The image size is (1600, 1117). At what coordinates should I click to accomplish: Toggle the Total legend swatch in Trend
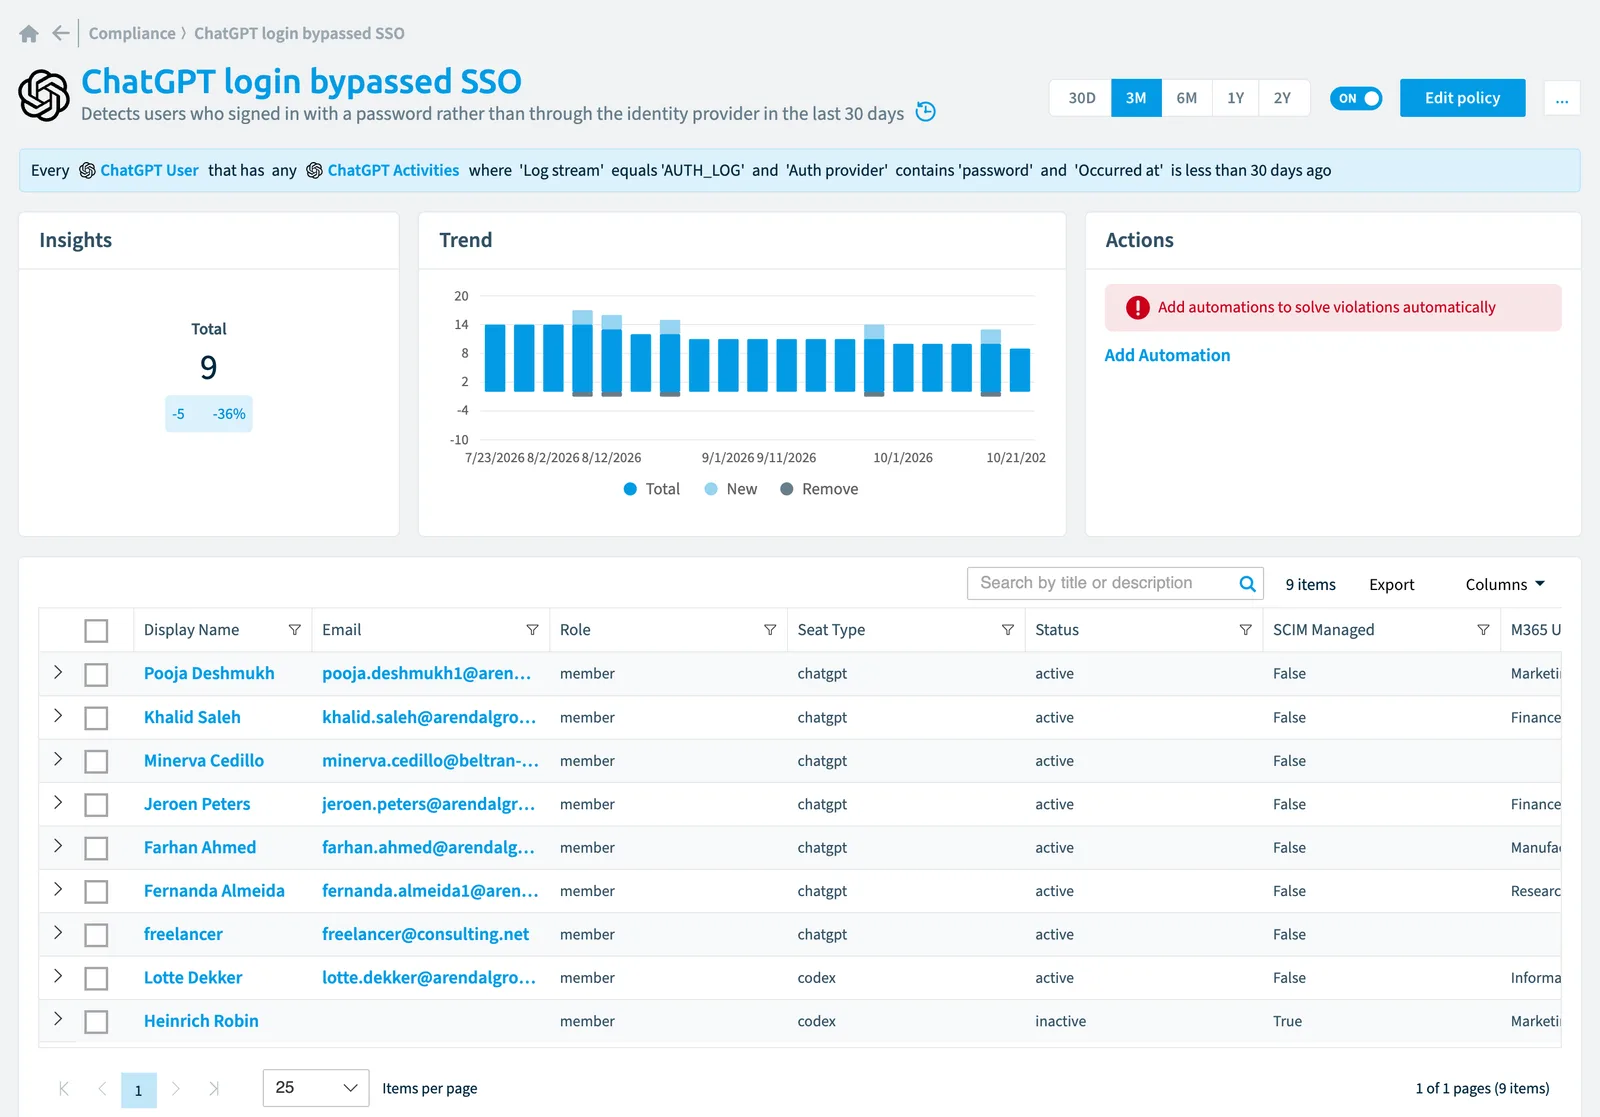630,489
